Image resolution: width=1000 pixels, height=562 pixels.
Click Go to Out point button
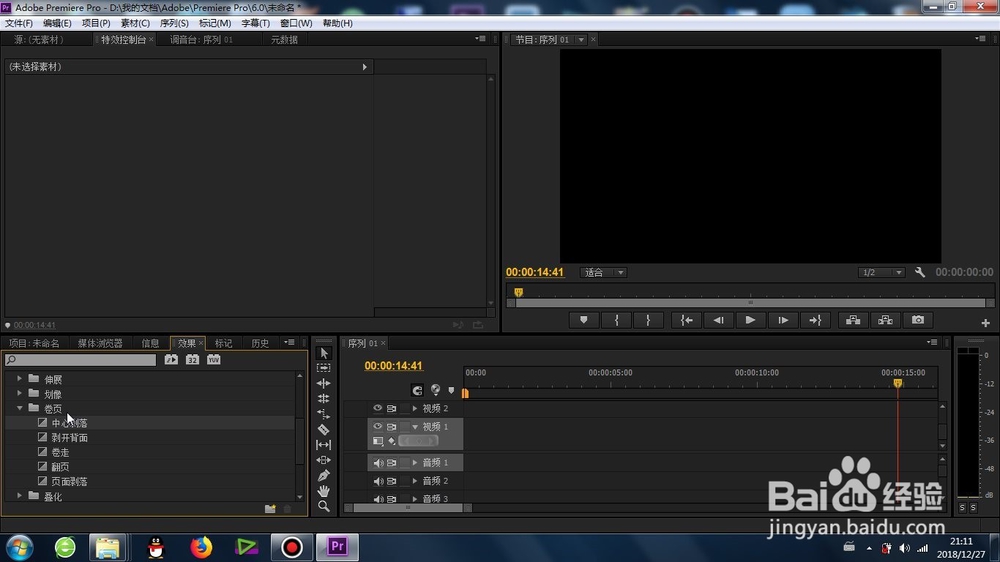pos(815,320)
